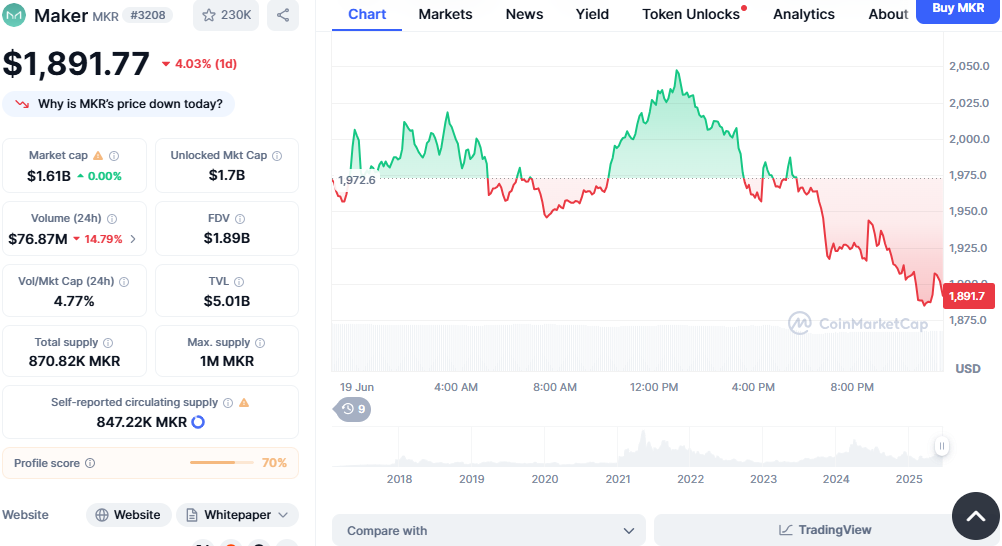Click the 1,972.6 open price label
This screenshot has width=1002, height=546.
[x=356, y=180]
